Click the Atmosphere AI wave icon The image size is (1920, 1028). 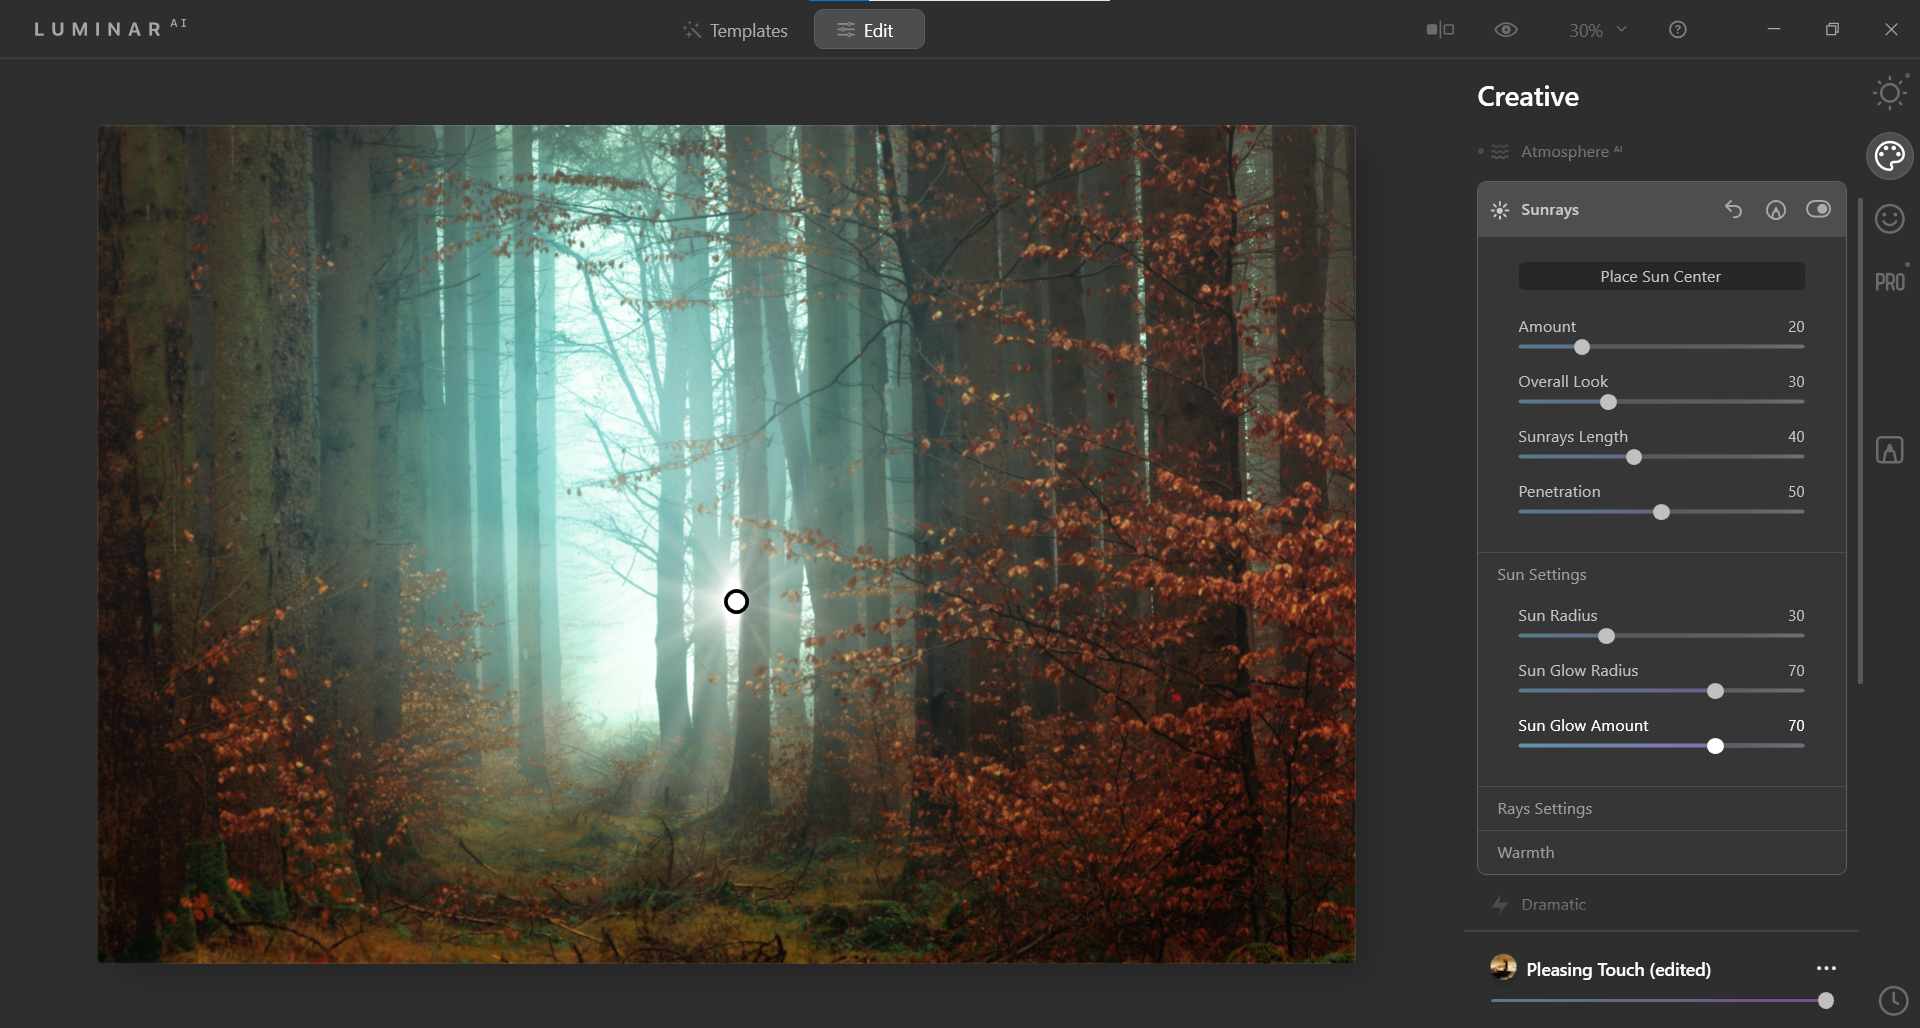[1500, 152]
